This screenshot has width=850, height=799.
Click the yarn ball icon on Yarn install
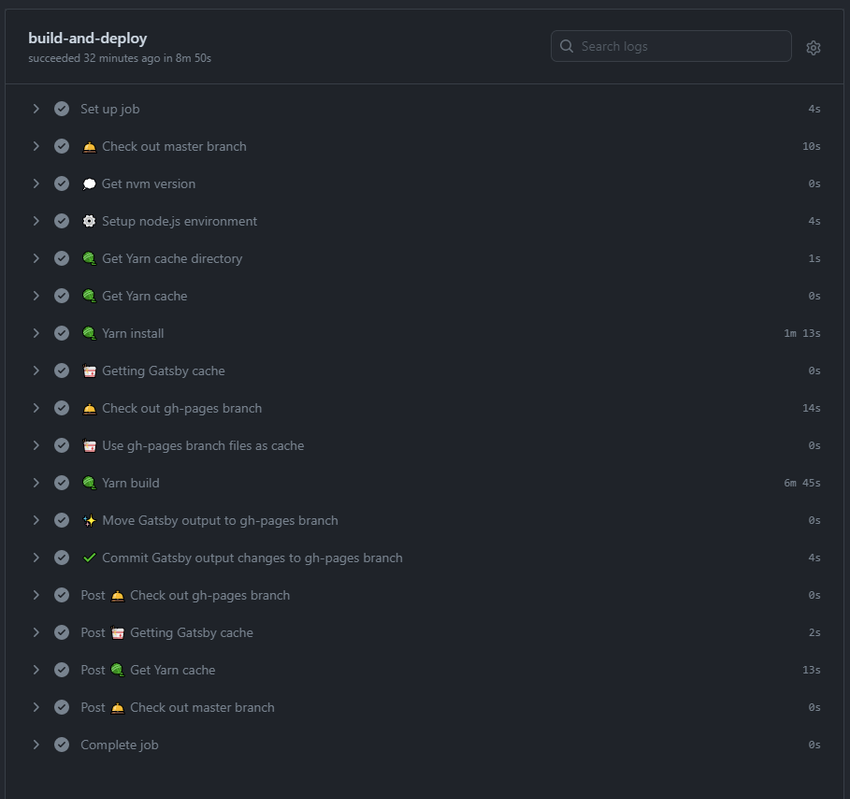[89, 333]
